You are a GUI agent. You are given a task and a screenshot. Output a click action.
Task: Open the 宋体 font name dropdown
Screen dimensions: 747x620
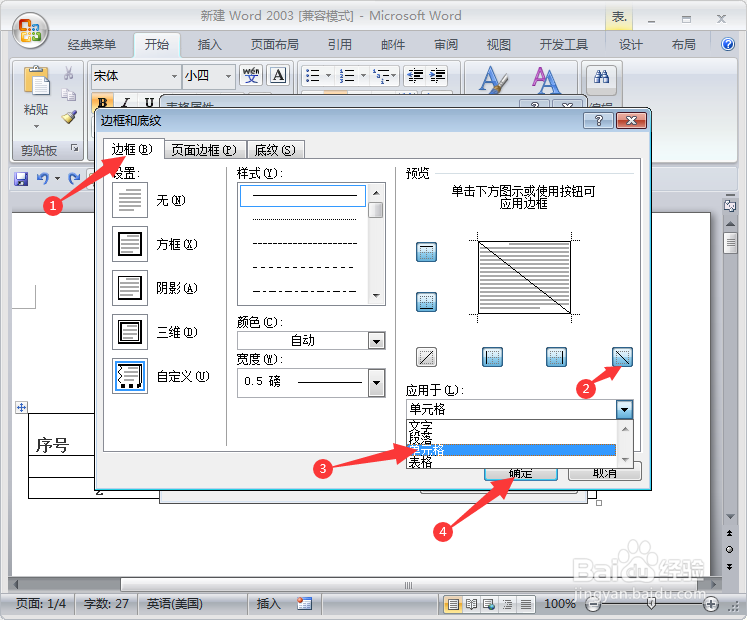[174, 76]
